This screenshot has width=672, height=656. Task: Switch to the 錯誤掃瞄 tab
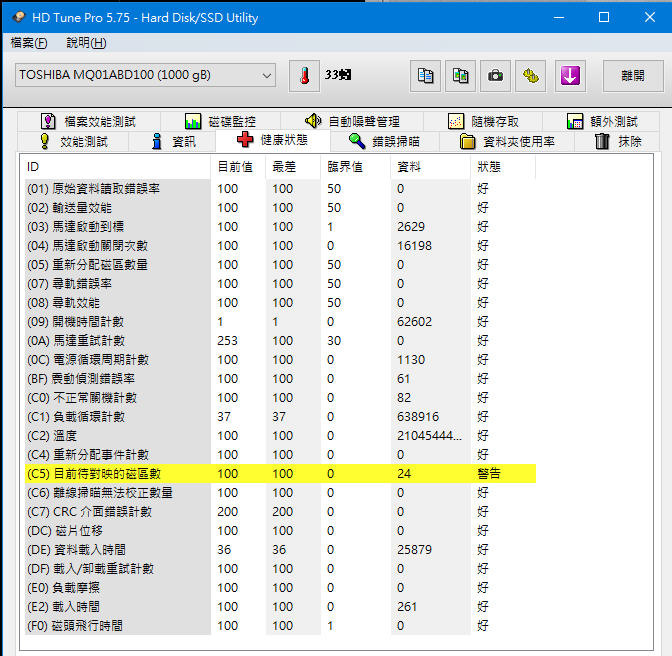(384, 141)
